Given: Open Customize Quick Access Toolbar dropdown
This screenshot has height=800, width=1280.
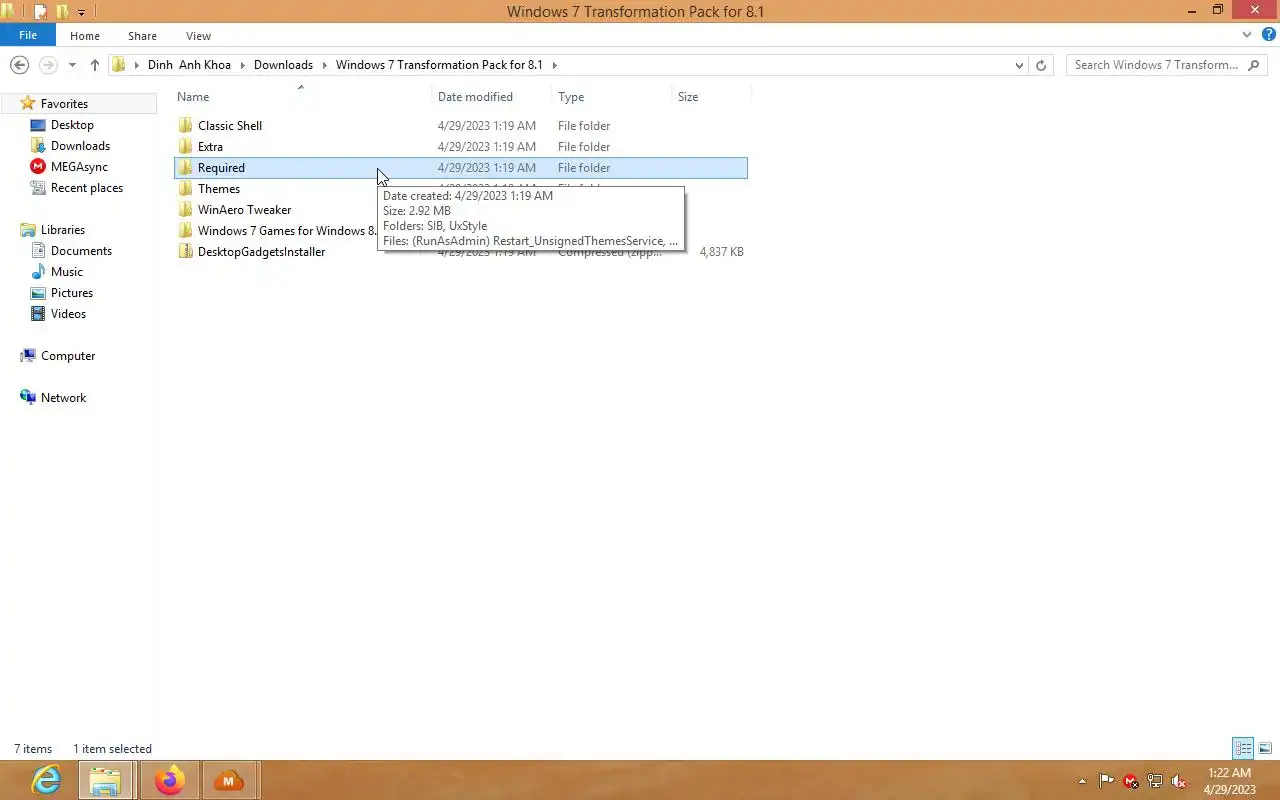Looking at the screenshot, I should [x=81, y=12].
